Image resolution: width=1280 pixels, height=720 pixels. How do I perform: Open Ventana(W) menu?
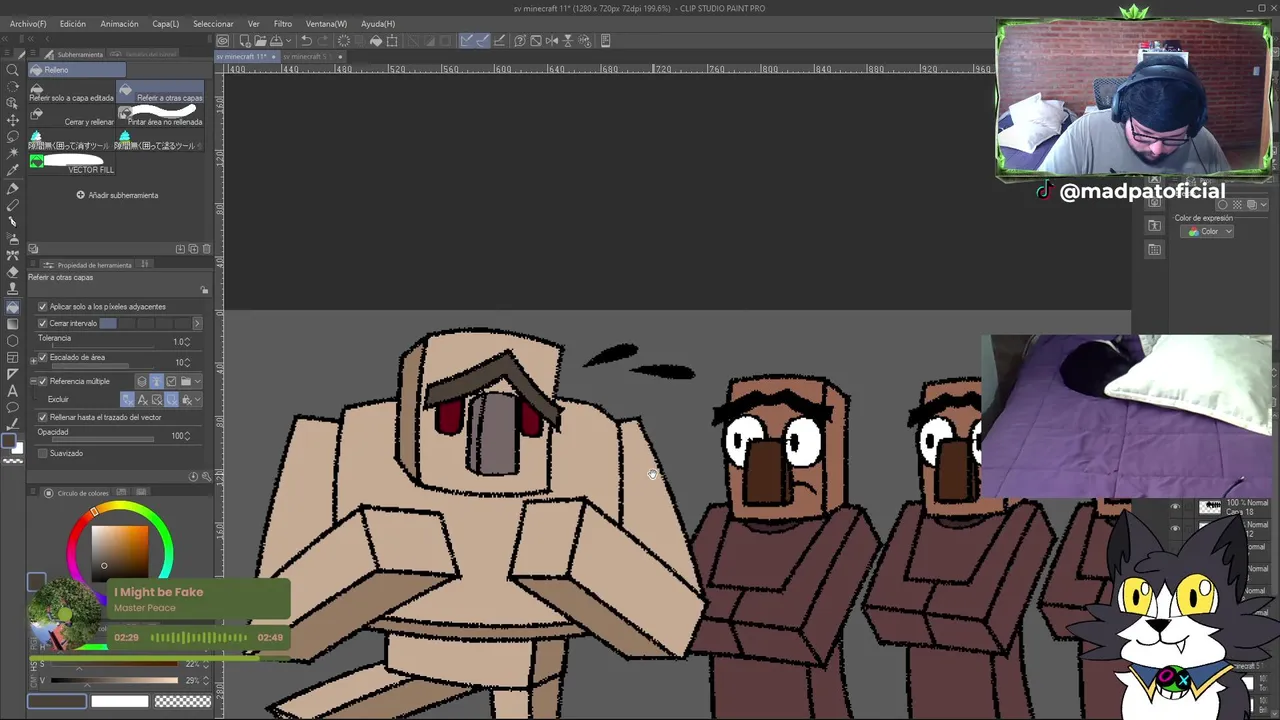pos(326,23)
